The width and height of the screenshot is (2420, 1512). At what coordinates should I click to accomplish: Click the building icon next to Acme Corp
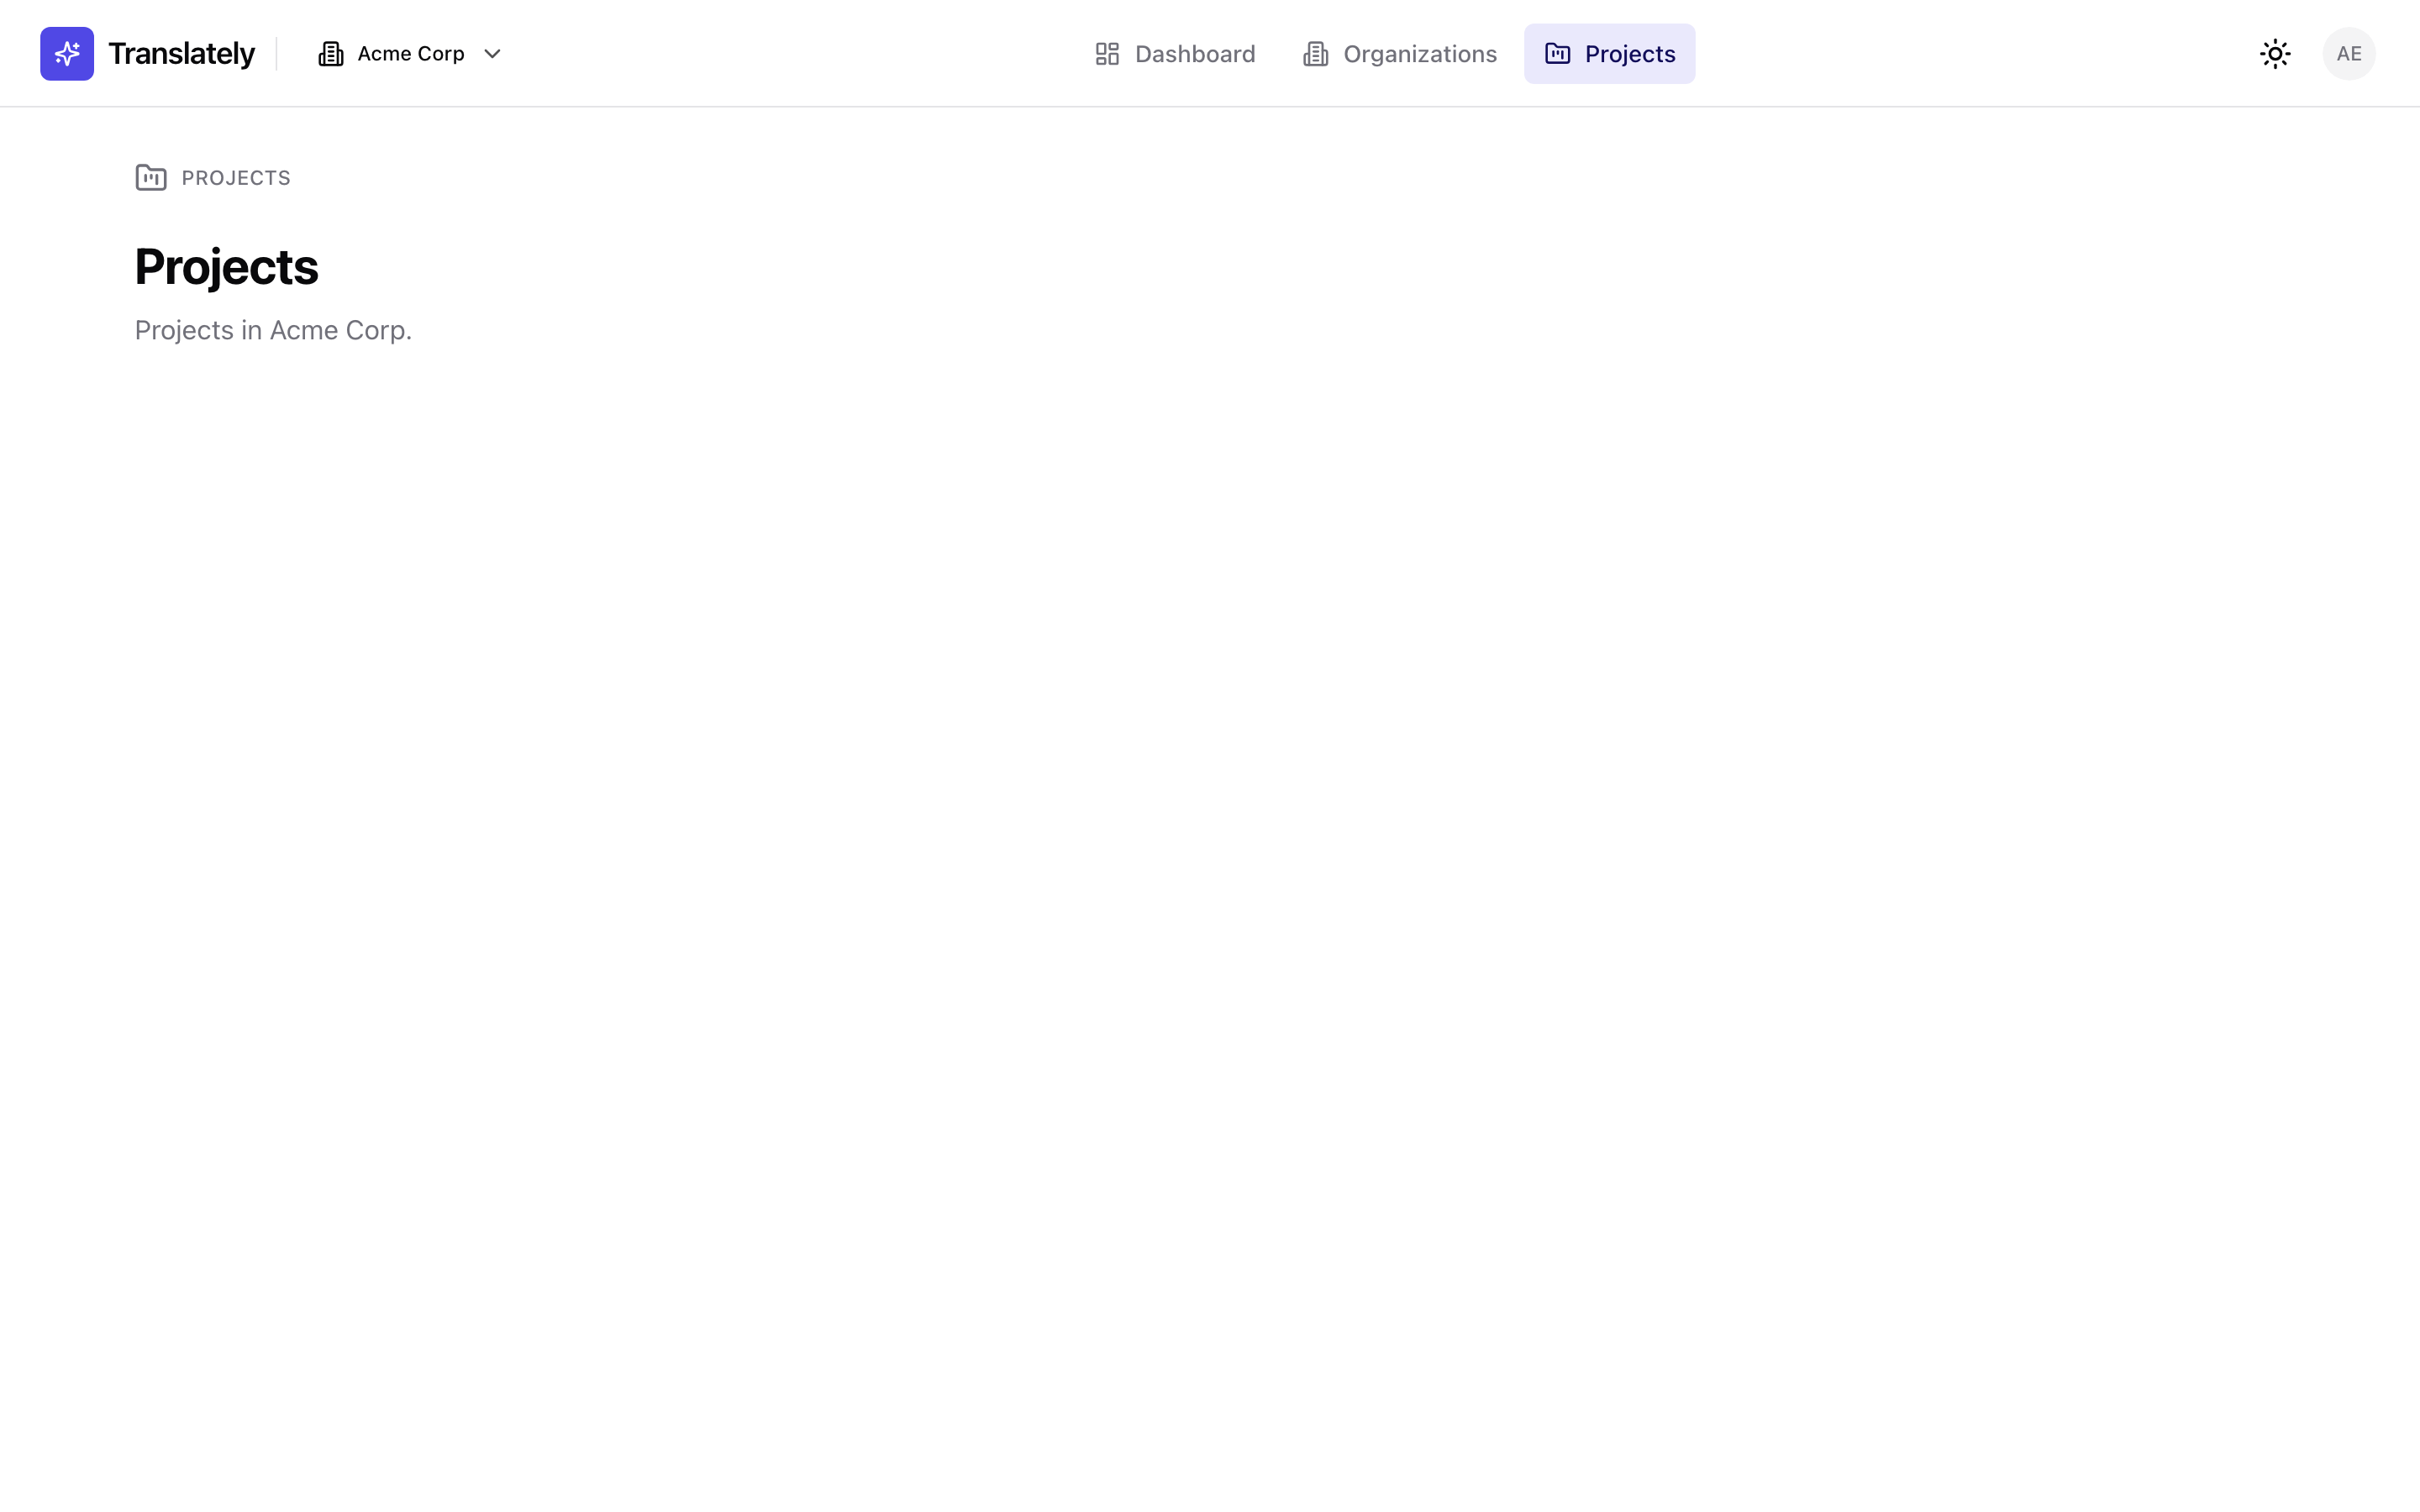point(330,53)
